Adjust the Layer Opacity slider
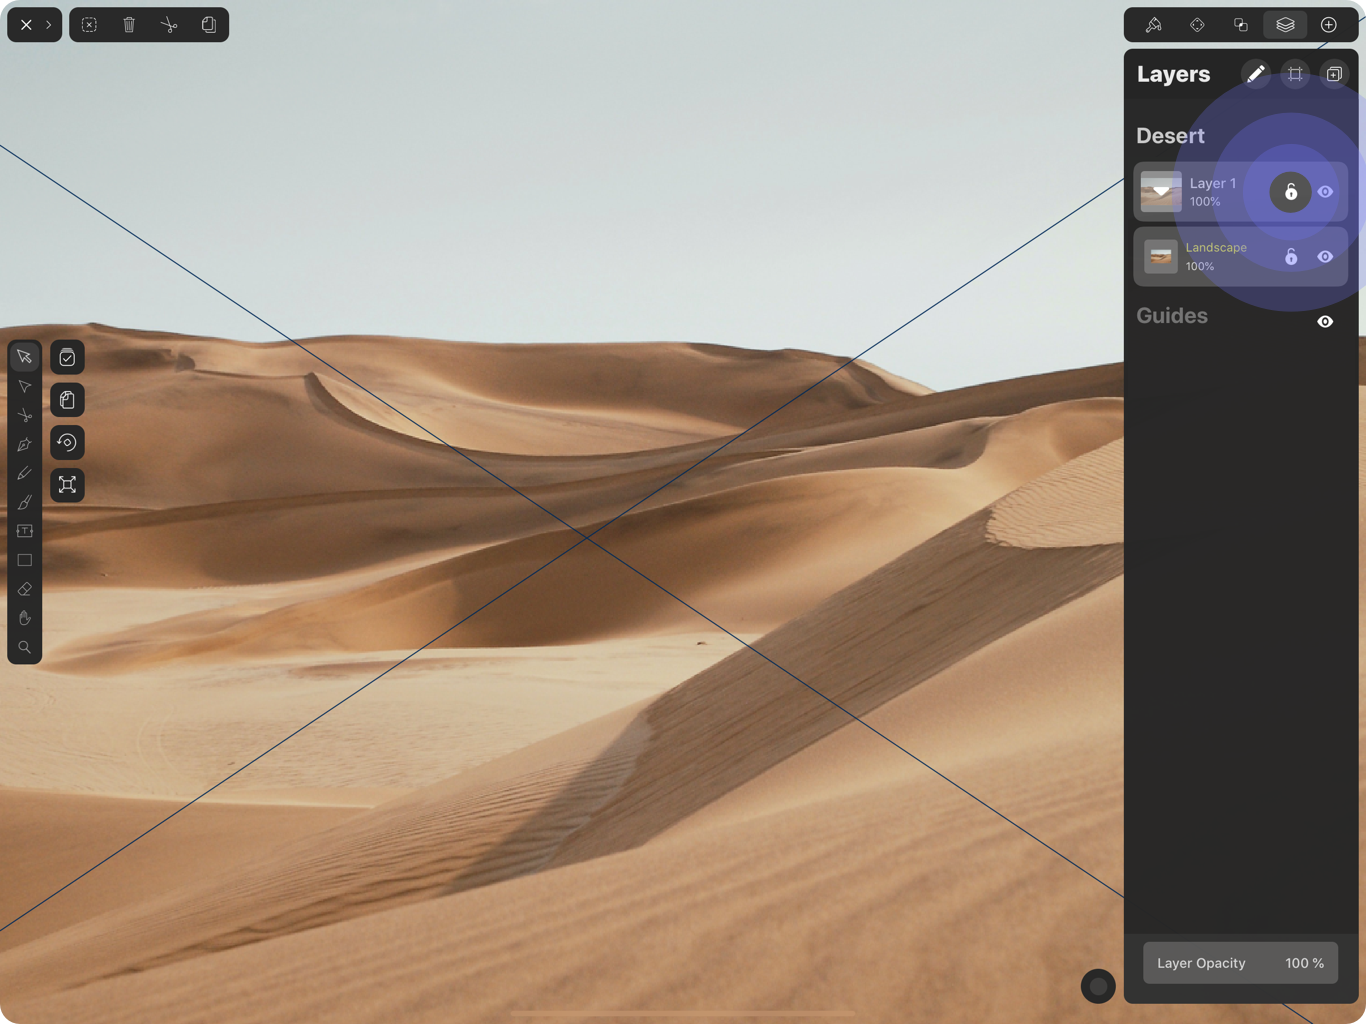Screen dimensions: 1366x1024 click(1240, 963)
